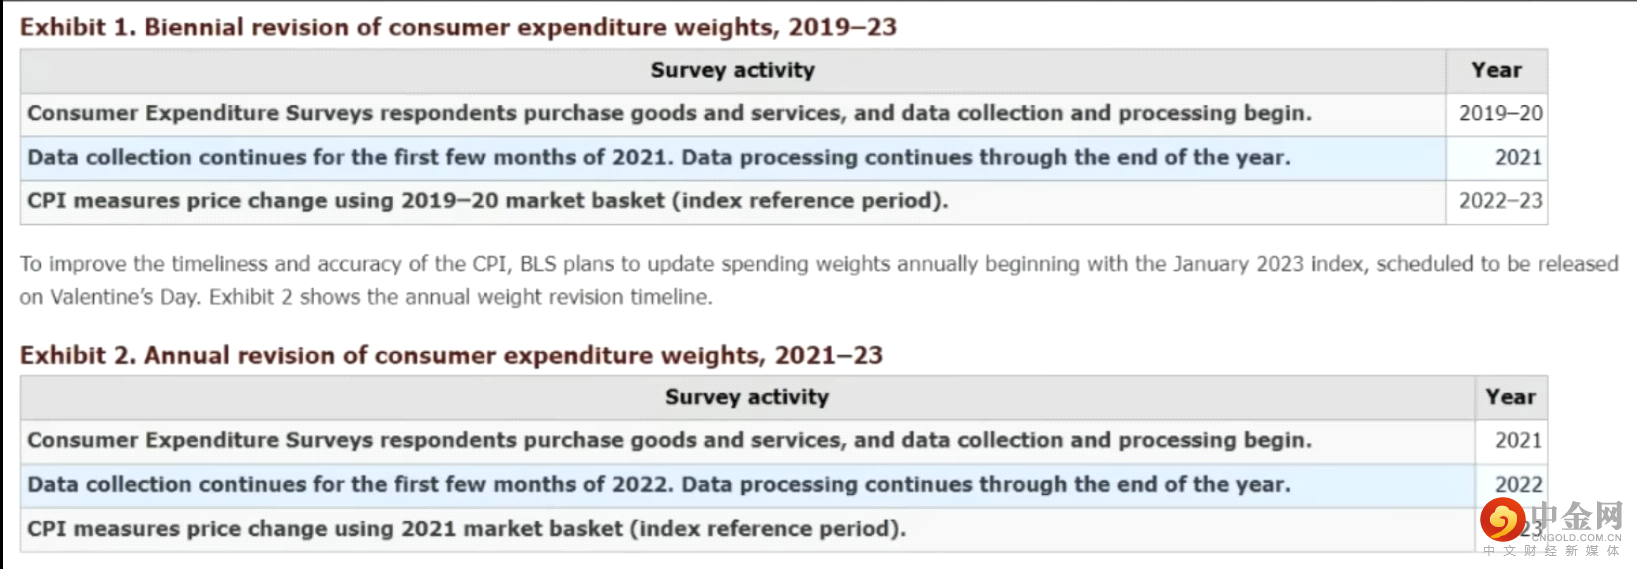Image resolution: width=1637 pixels, height=569 pixels.
Task: Select row about CPI 2019–20 market basket
Action: coord(784,201)
